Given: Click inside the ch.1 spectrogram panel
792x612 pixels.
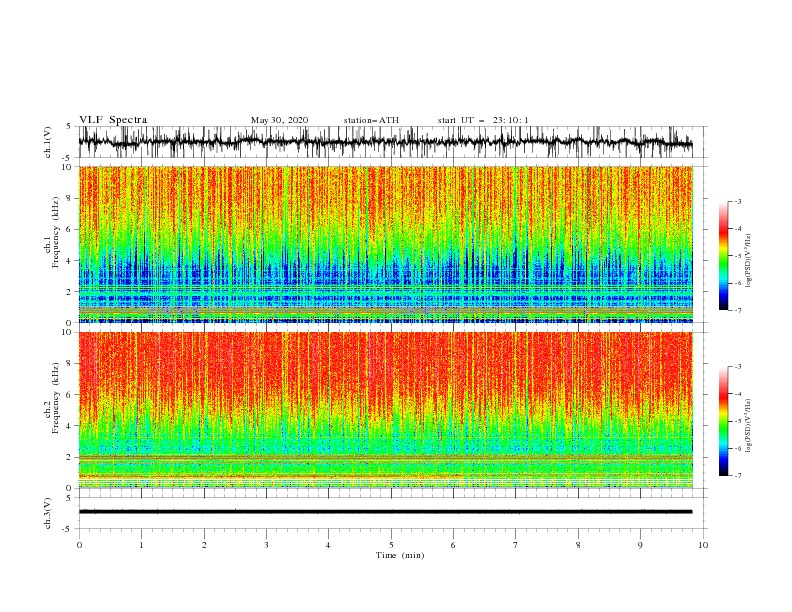Looking at the screenshot, I should pos(385,244).
